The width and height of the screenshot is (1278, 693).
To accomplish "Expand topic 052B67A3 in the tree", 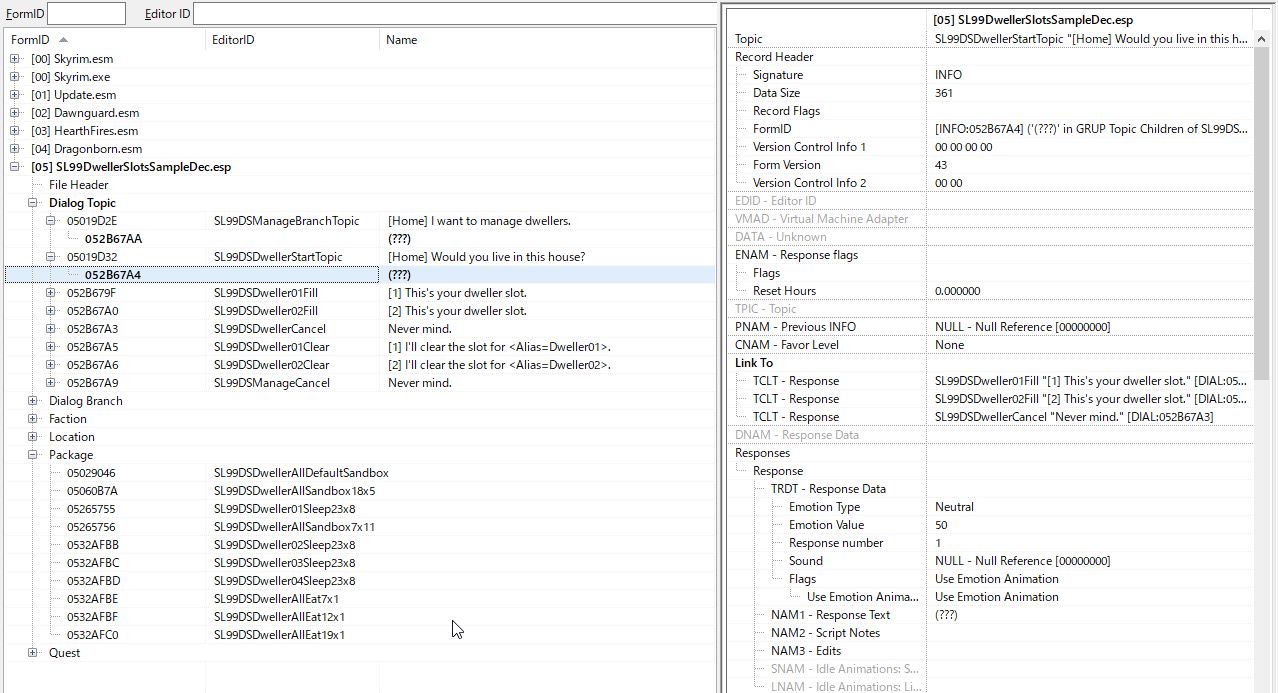I will pyautogui.click(x=51, y=329).
